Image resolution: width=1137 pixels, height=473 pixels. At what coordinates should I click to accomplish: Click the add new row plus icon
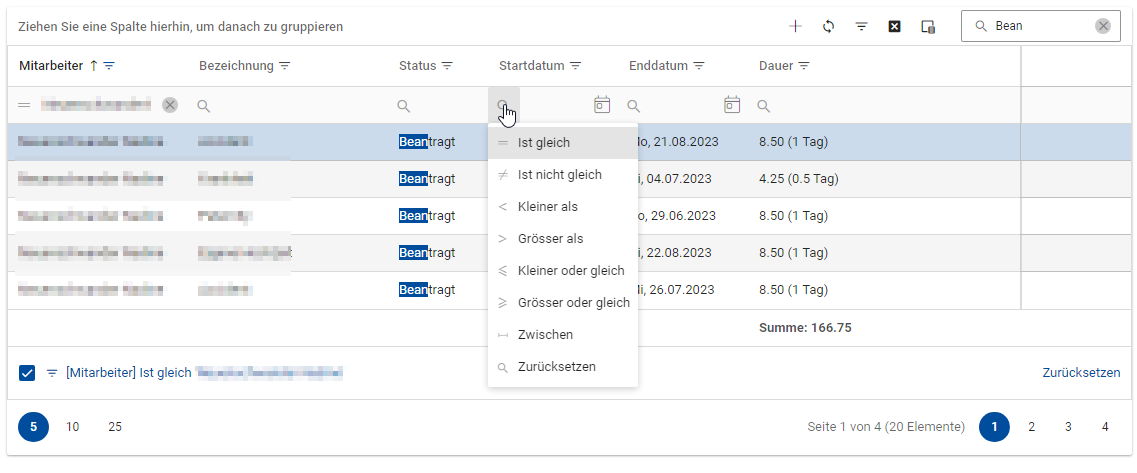[x=795, y=27]
